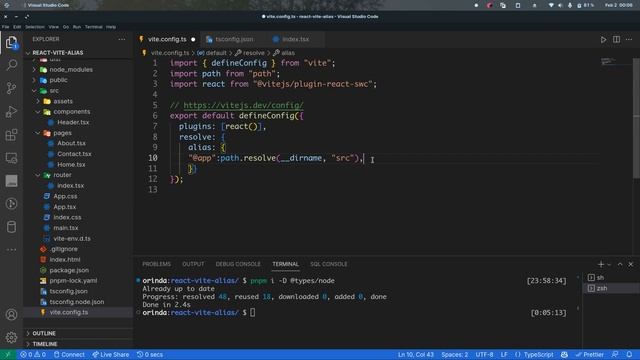Open editor More Actions ellipsis
This screenshot has height=360, width=640.
pyautogui.click(x=629, y=40)
